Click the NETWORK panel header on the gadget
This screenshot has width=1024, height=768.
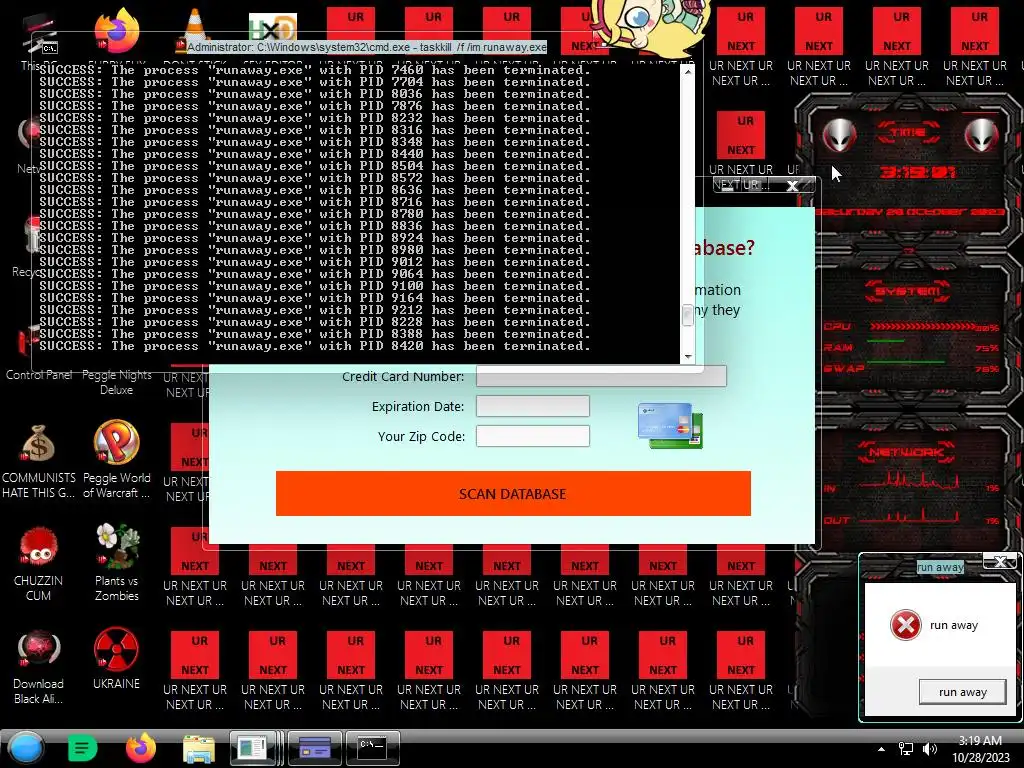pos(906,452)
